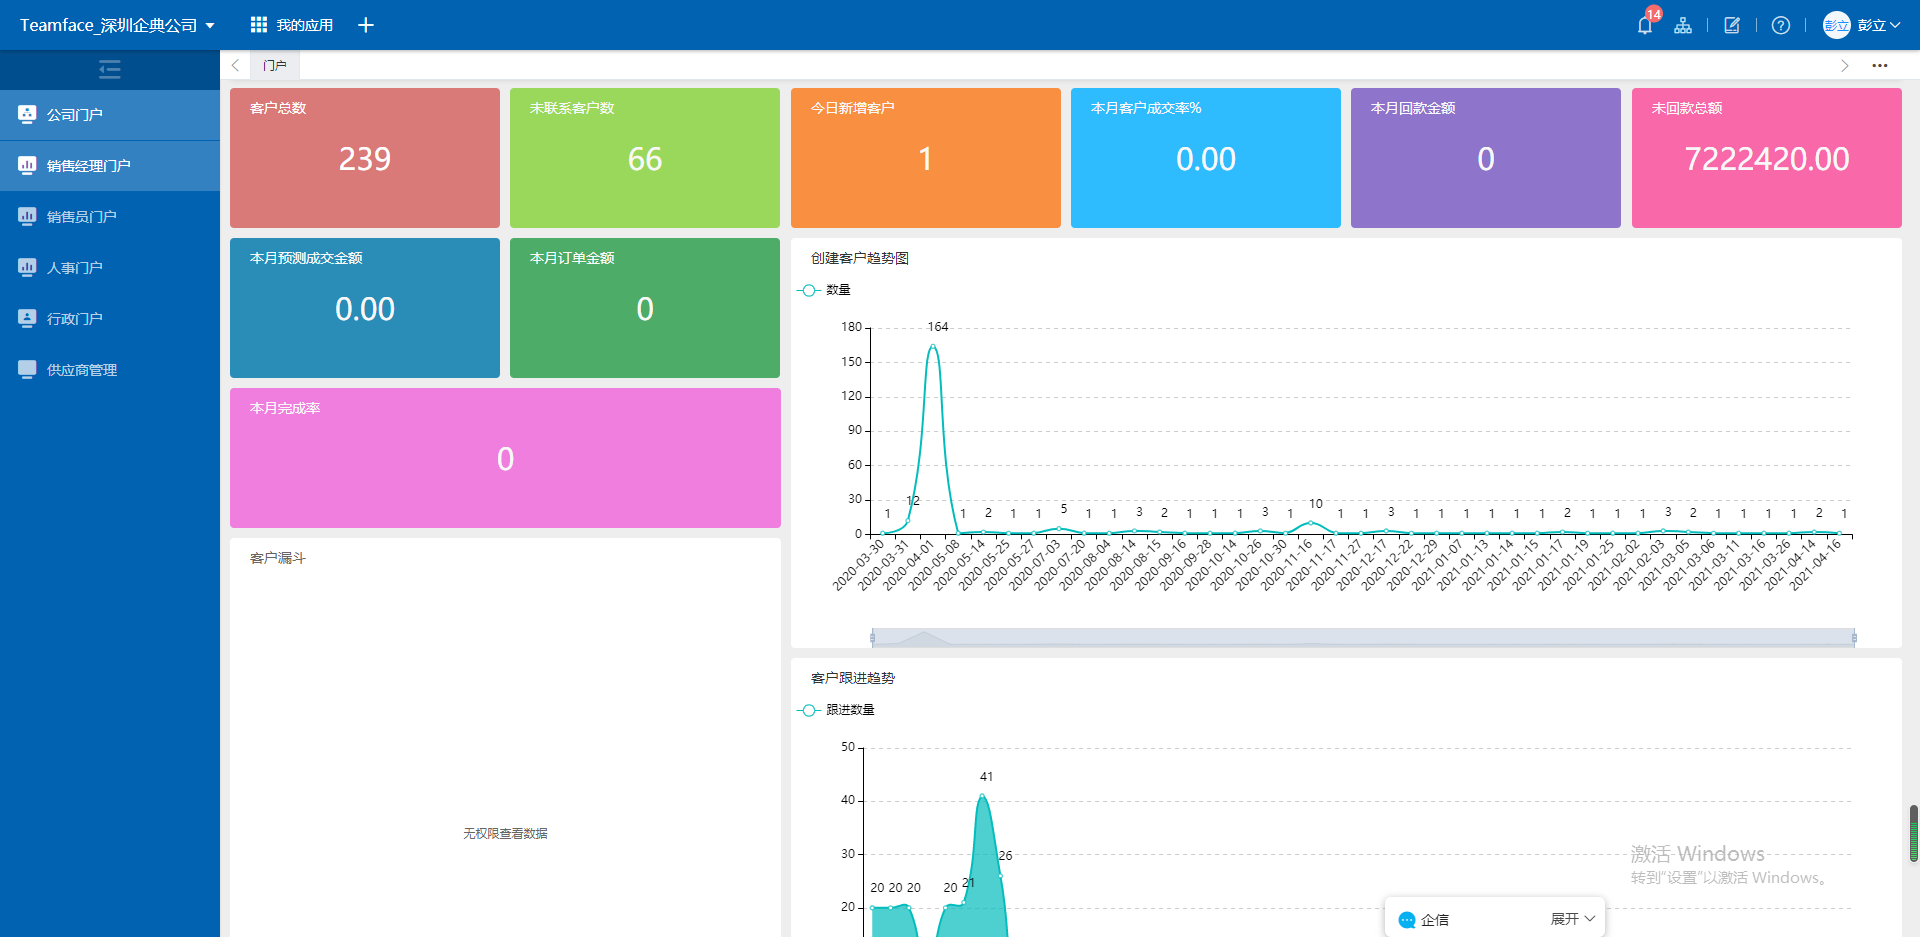This screenshot has height=937, width=1920.
Task: Click the trend chart data zoom slider
Action: tap(1364, 637)
